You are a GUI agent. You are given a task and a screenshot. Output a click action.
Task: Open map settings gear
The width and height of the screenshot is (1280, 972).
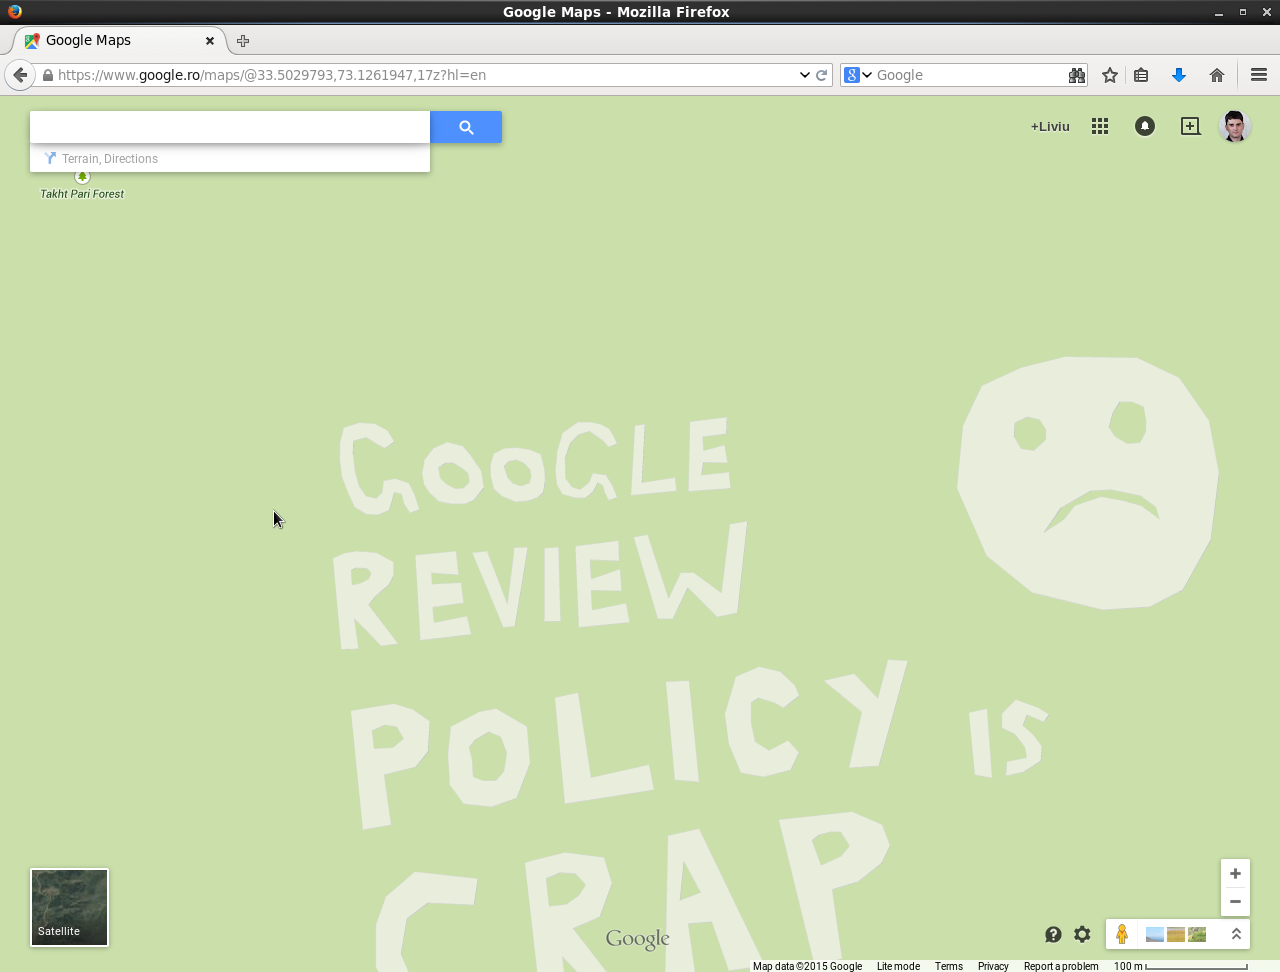point(1082,934)
